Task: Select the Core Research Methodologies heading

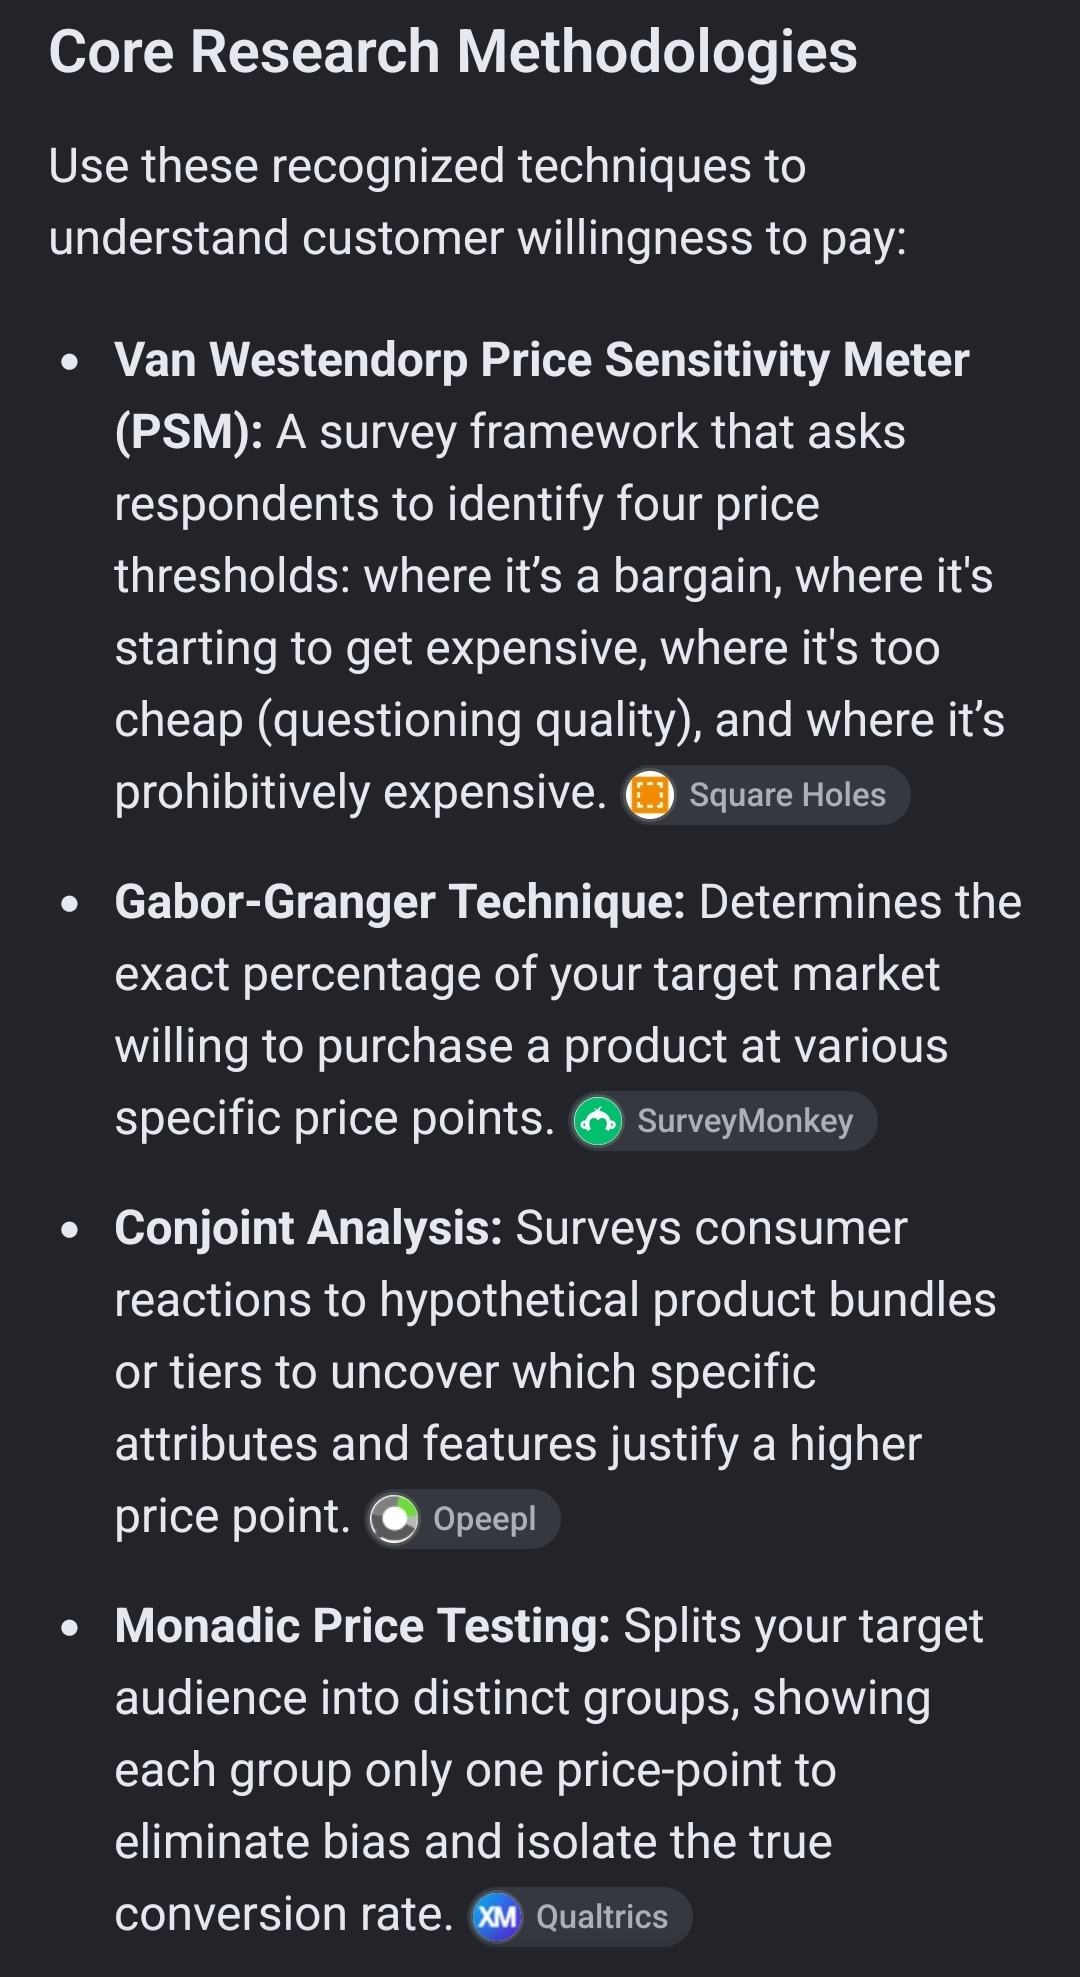Action: tap(453, 52)
